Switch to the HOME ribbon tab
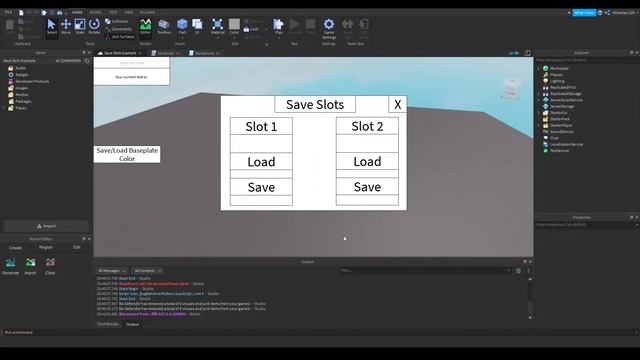Screen dimensions: 640x360 [x=77, y=12]
